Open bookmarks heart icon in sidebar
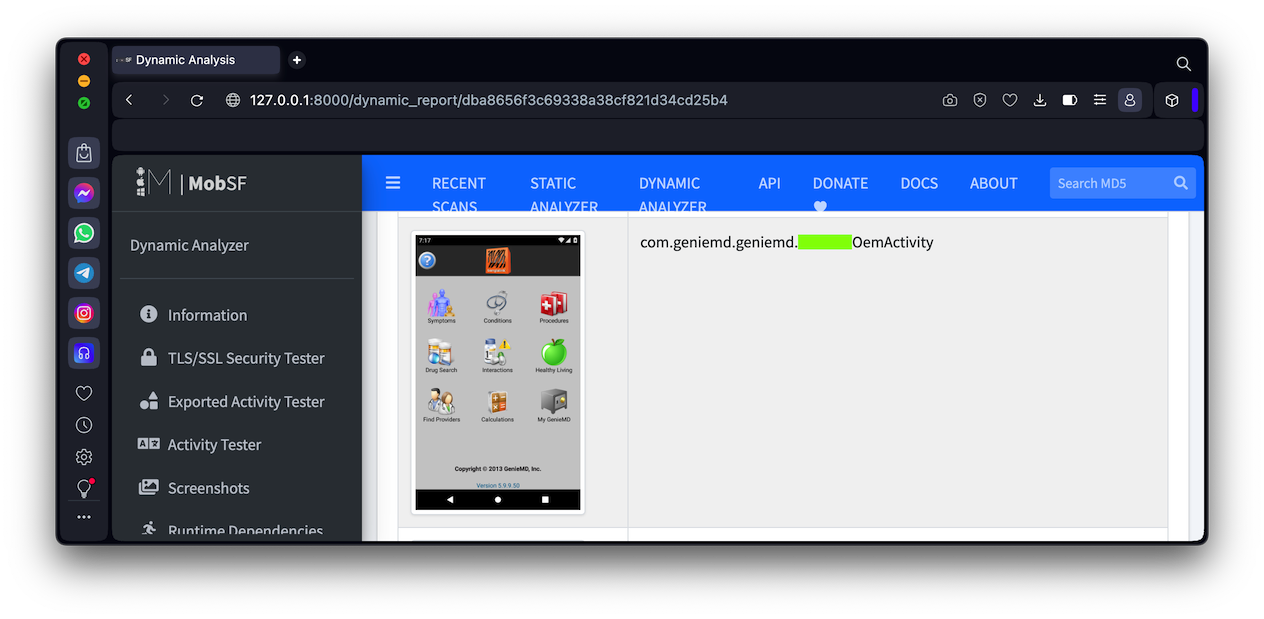Image resolution: width=1264 pixels, height=619 pixels. coord(84,393)
